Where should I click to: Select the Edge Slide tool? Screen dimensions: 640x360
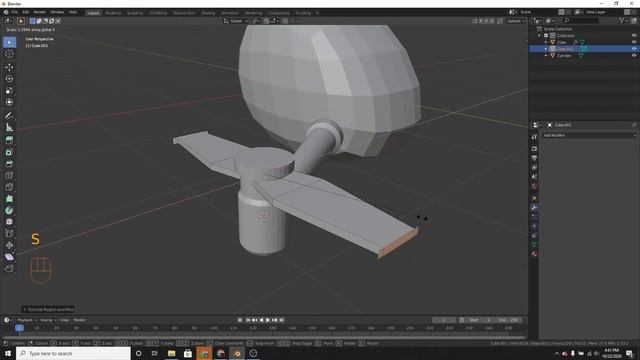(9, 233)
